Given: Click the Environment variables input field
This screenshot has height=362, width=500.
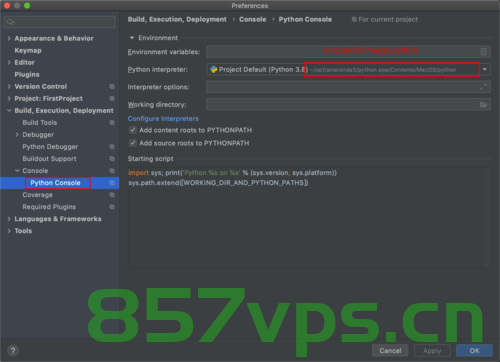Looking at the screenshot, I should [348, 52].
